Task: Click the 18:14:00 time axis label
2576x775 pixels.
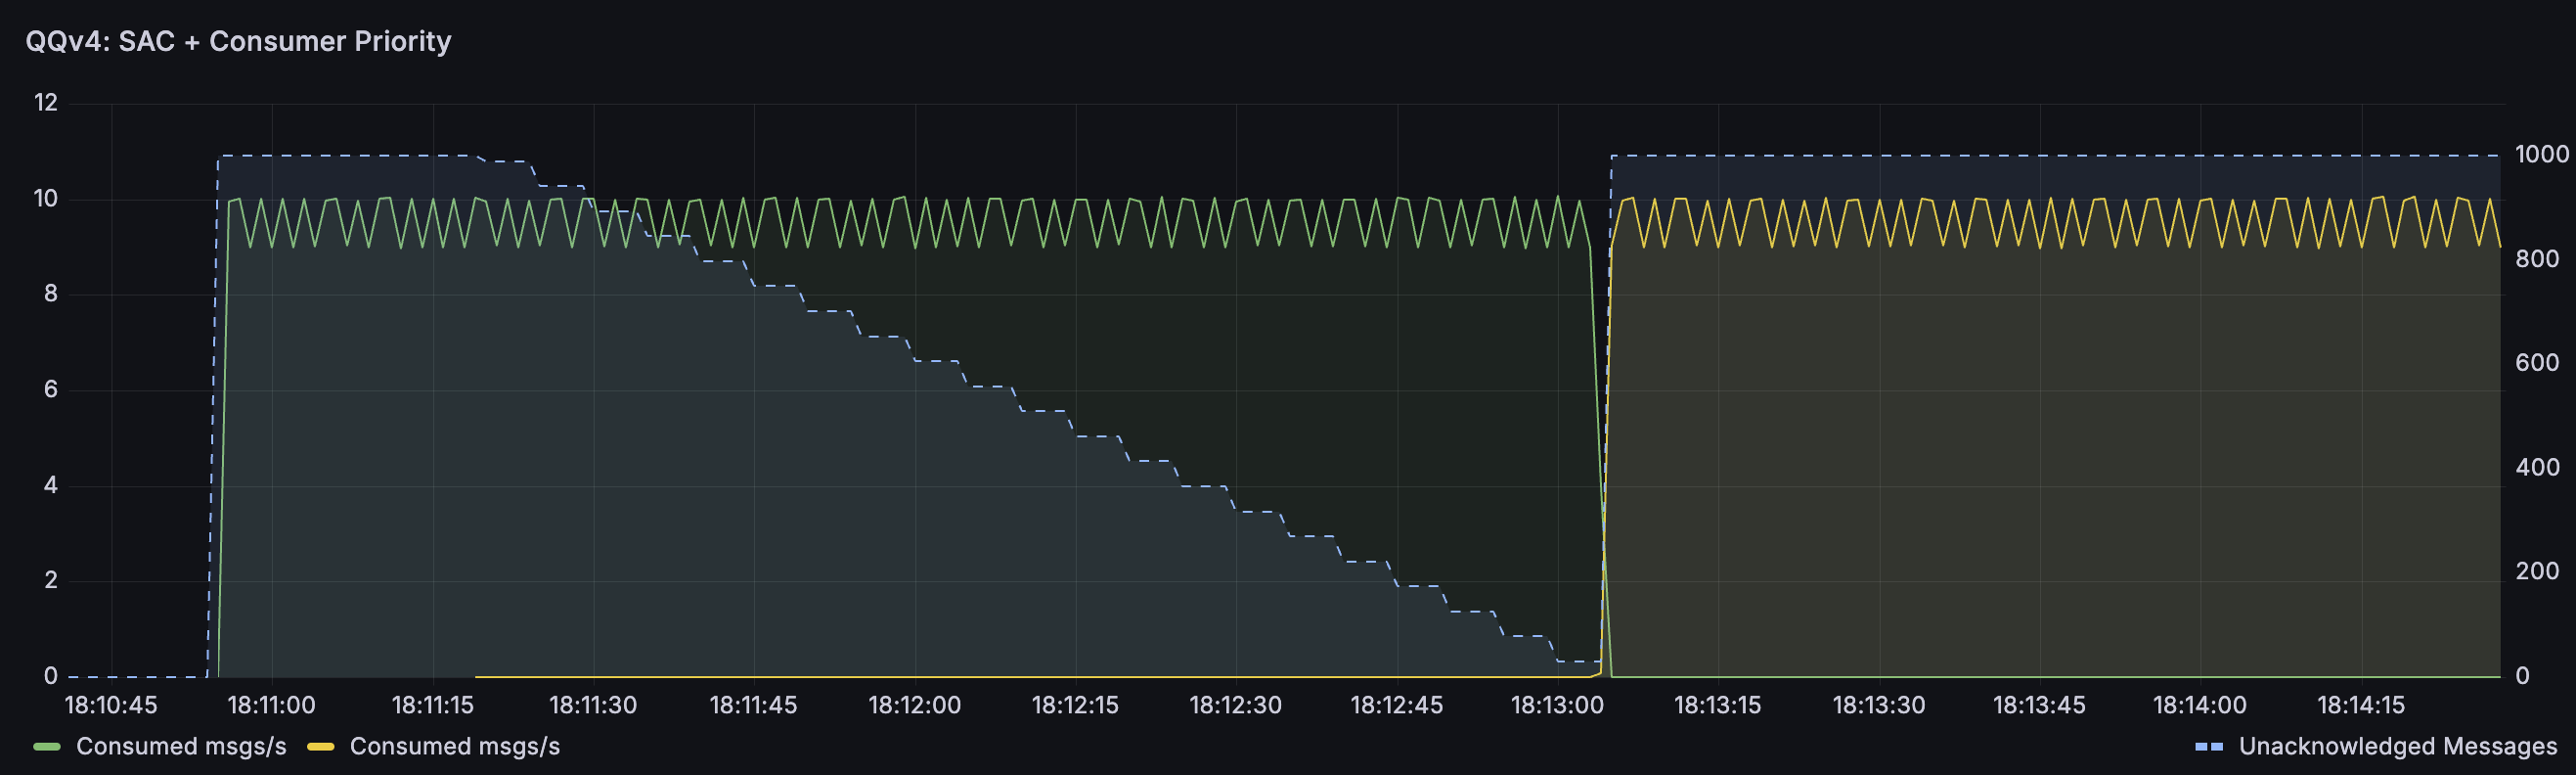Action: (x=2199, y=705)
